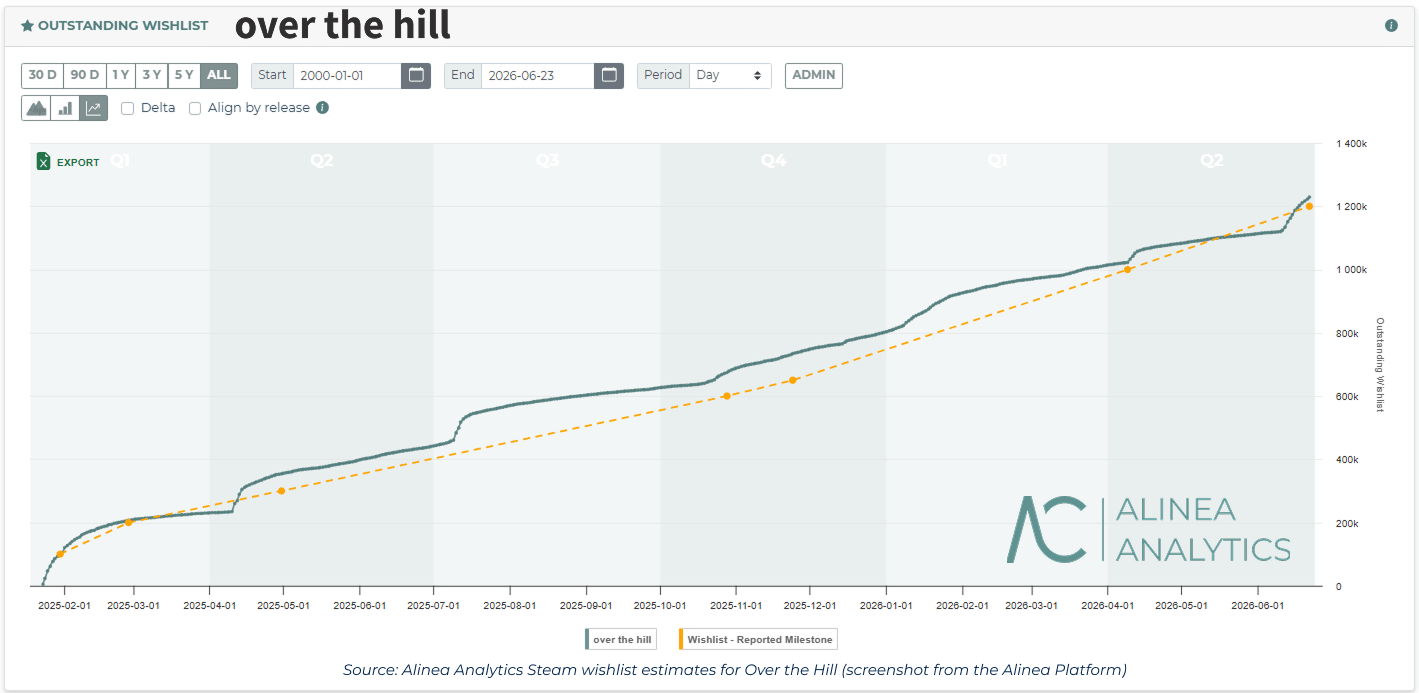Open the Start date calendar picker
Image resolution: width=1419 pixels, height=693 pixels.
coord(416,75)
